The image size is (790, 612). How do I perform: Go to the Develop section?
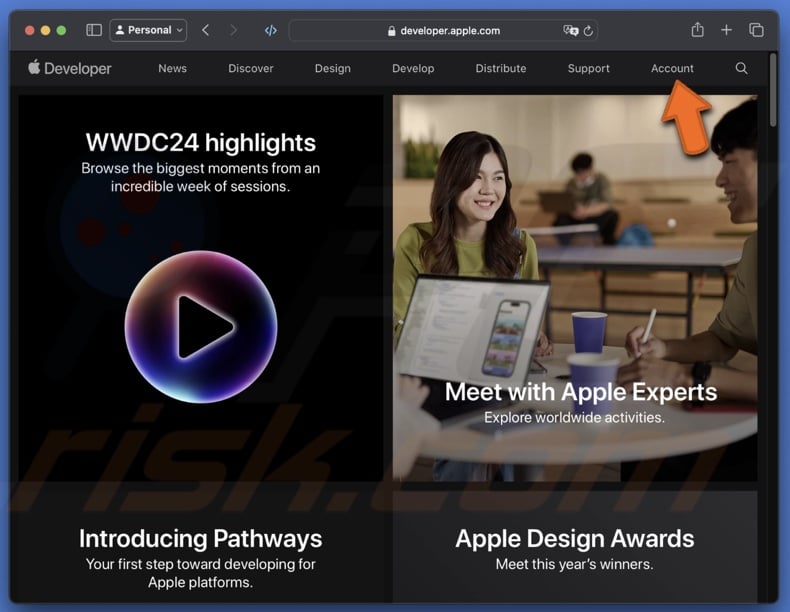point(413,68)
